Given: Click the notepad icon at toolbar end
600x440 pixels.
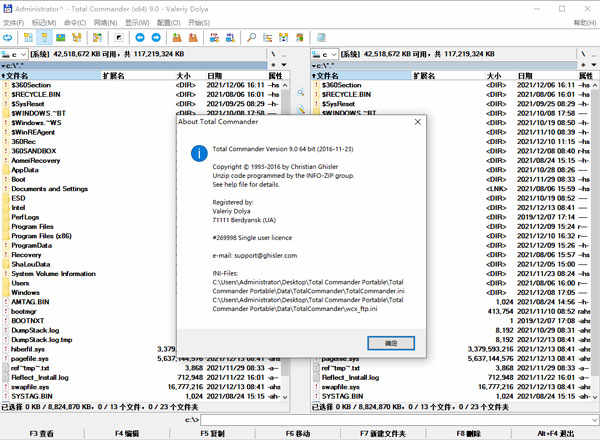Looking at the screenshot, I should pos(321,37).
